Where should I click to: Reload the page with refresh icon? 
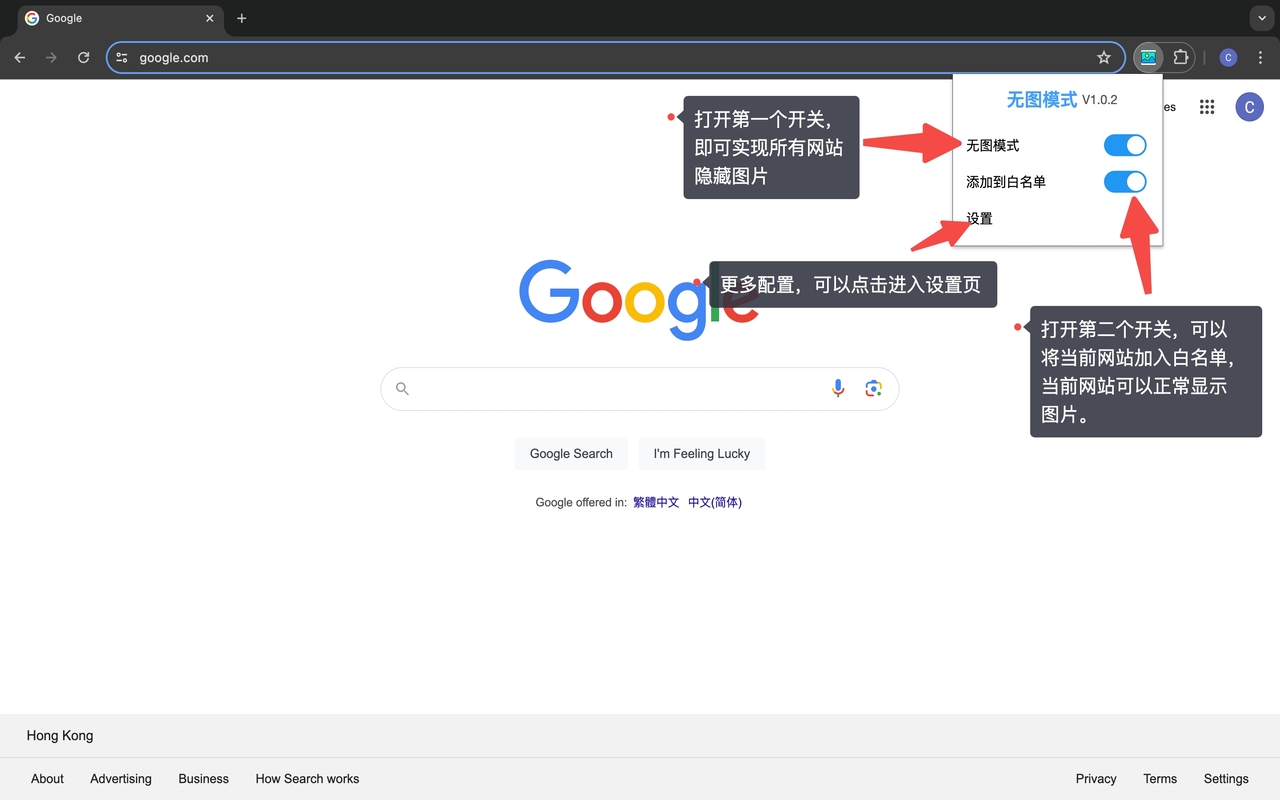point(84,58)
